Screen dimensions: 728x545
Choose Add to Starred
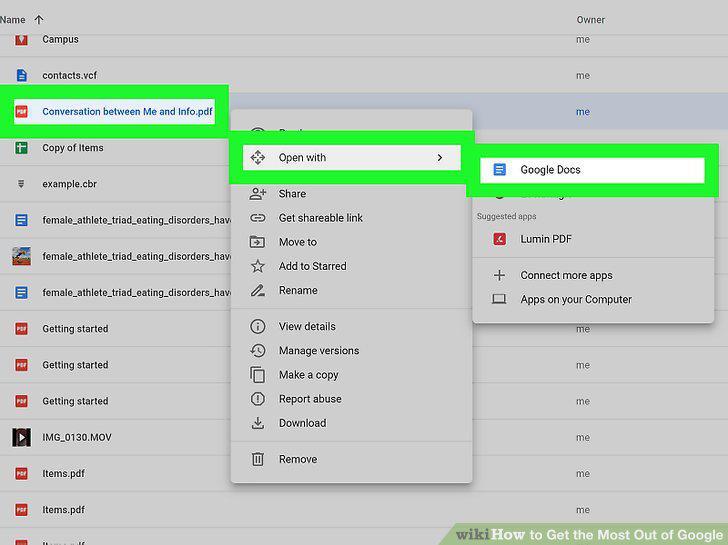(x=351, y=266)
